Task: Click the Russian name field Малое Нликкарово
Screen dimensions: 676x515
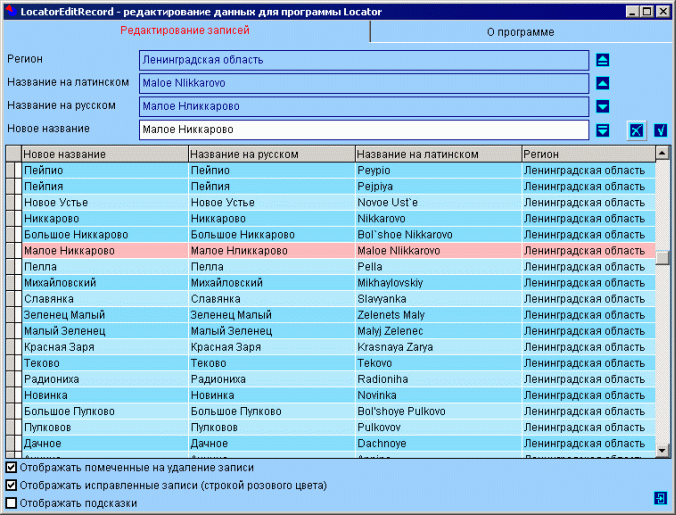Action: tap(364, 106)
